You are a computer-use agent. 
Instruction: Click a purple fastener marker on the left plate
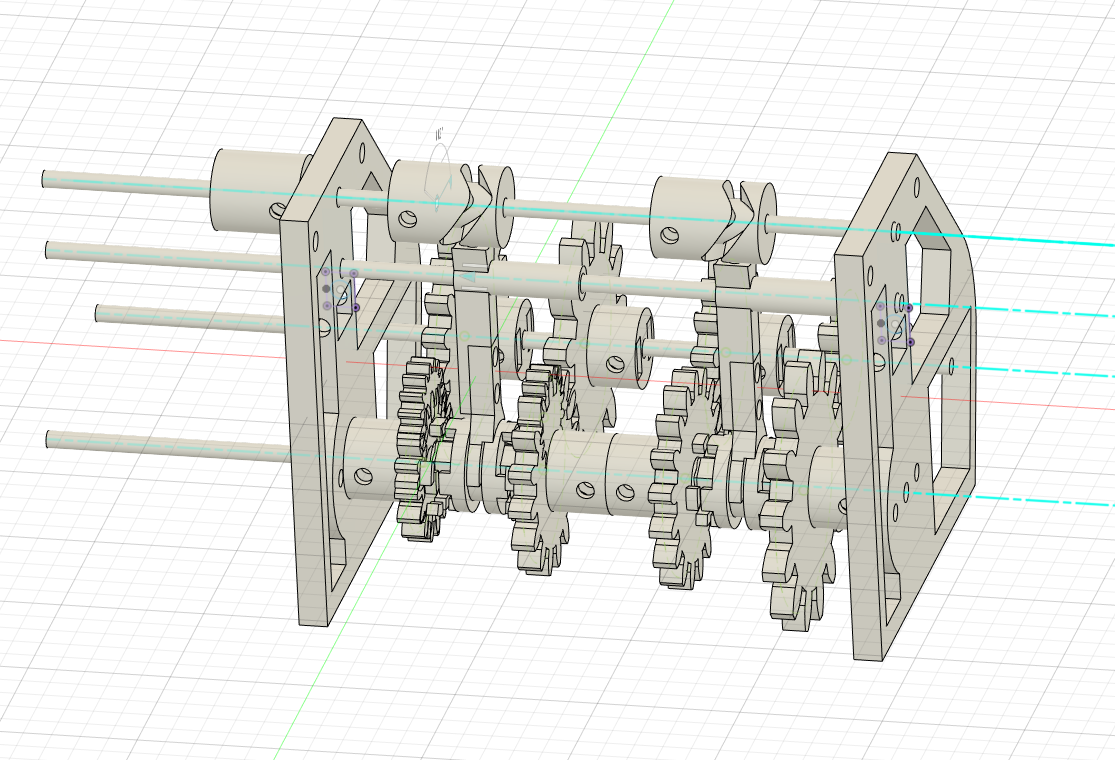point(326,272)
